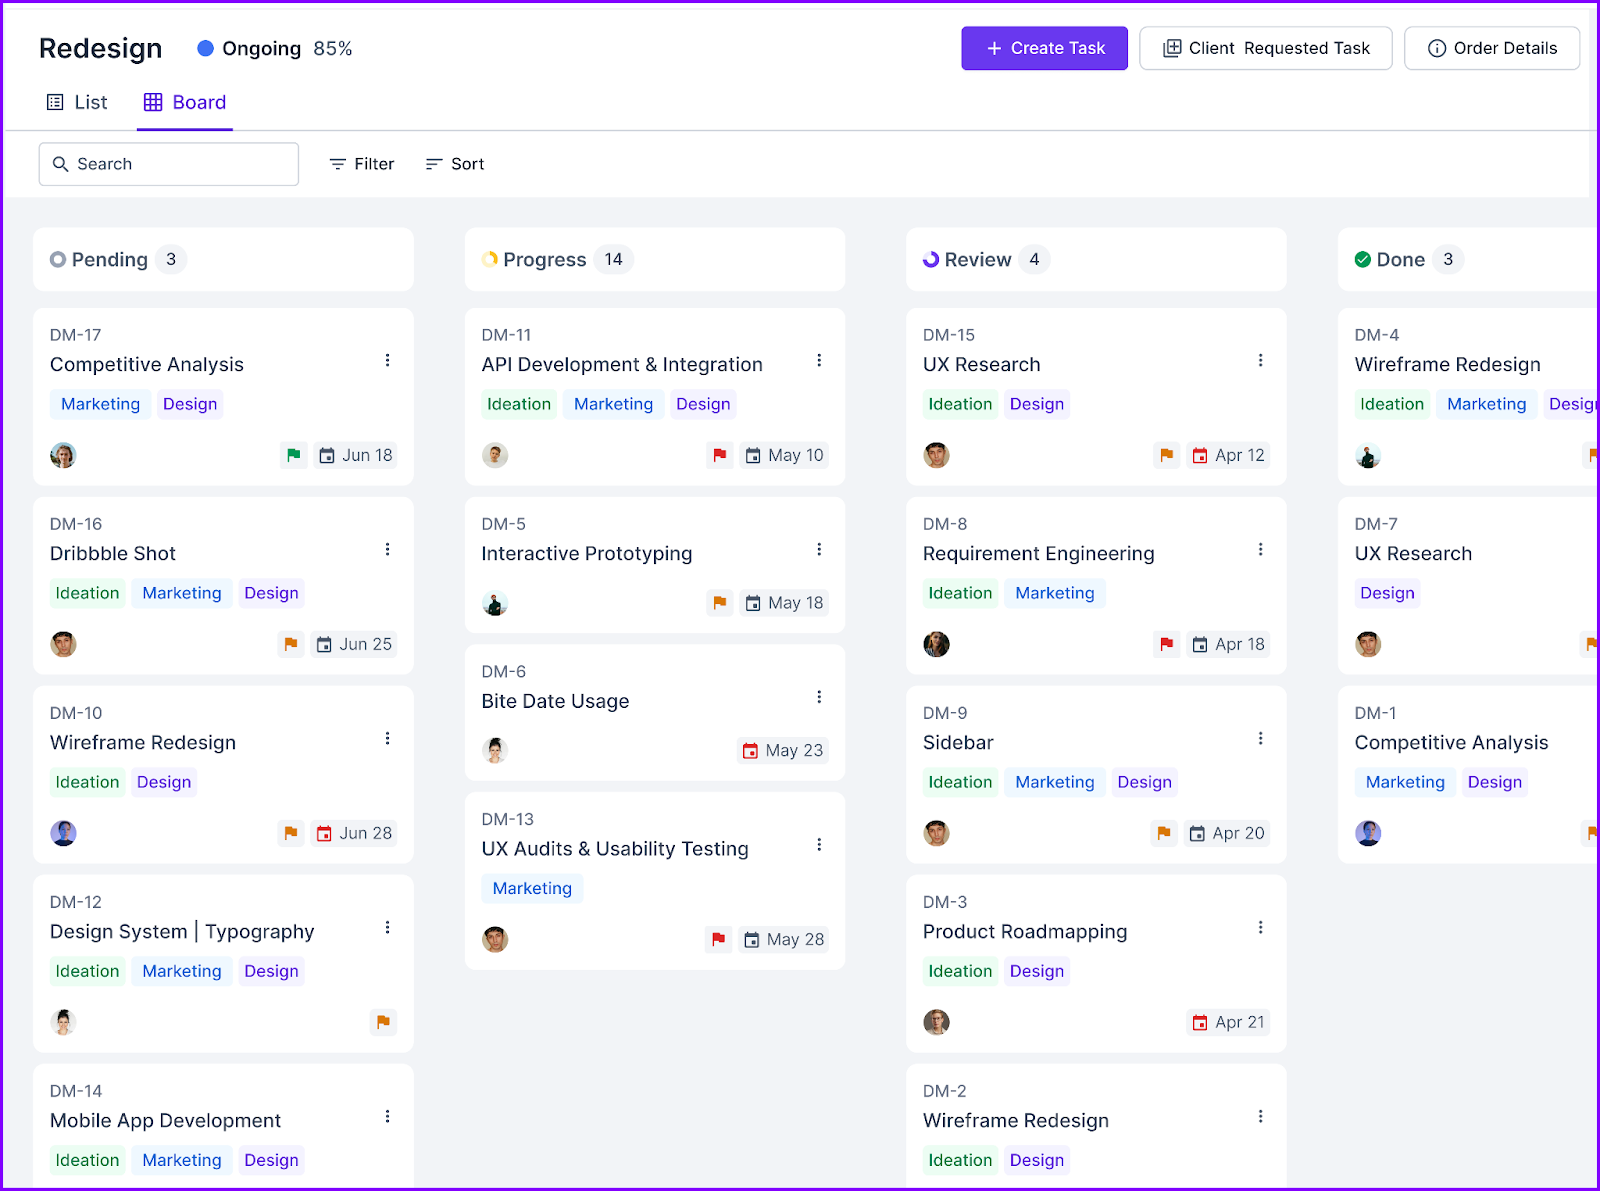This screenshot has width=1600, height=1191.
Task: Switch to the List view tab
Action: (77, 102)
